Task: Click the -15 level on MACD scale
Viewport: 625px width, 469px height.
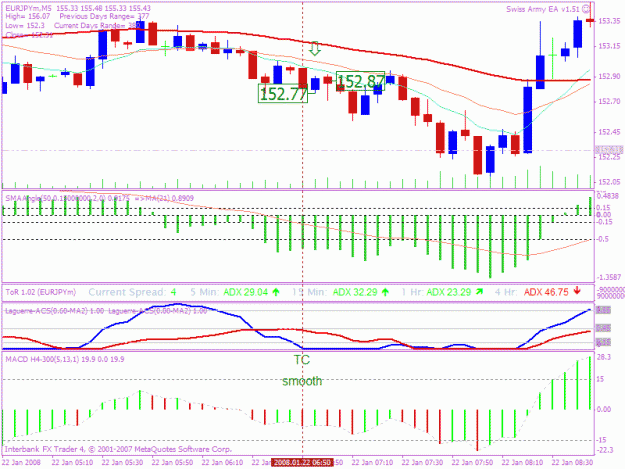Action: click(602, 440)
